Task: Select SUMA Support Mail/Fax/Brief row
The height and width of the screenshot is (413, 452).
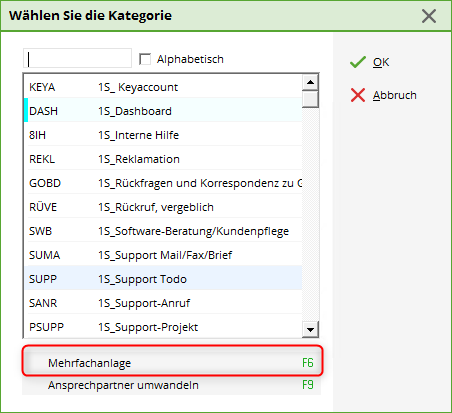Action: tap(163, 255)
